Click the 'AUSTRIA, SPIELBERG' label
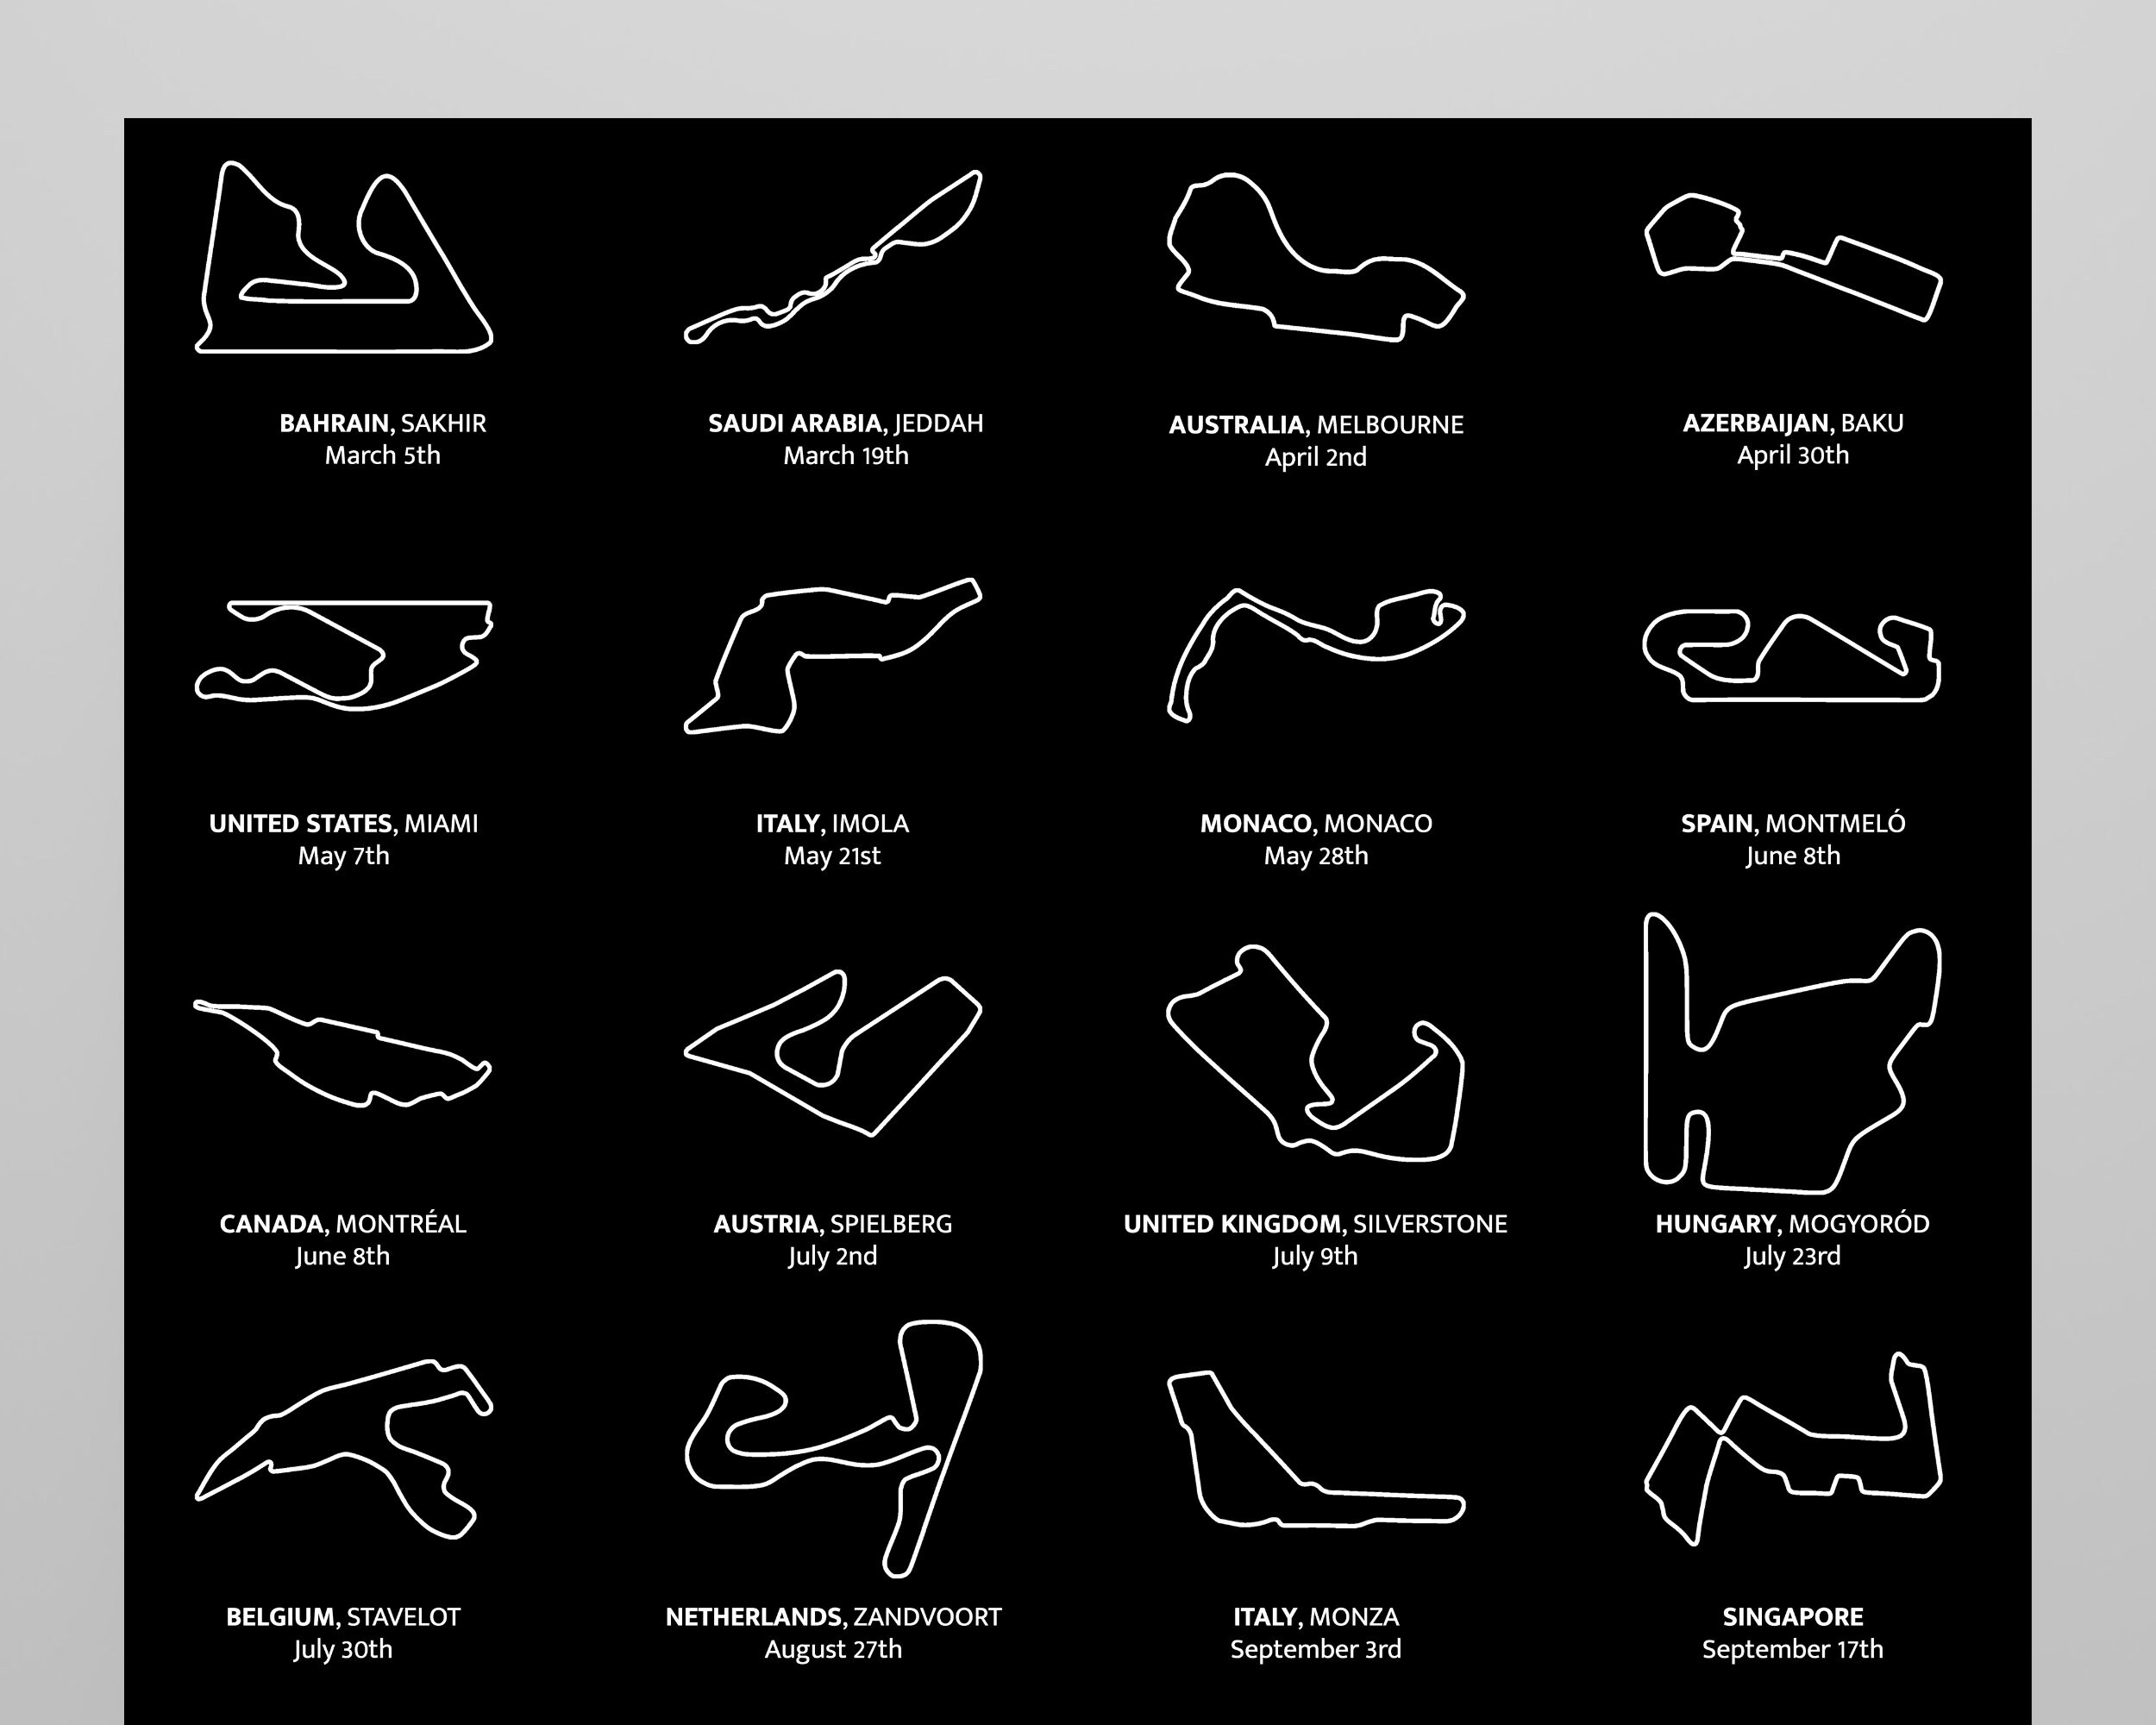The image size is (2156, 1725). (x=833, y=1224)
